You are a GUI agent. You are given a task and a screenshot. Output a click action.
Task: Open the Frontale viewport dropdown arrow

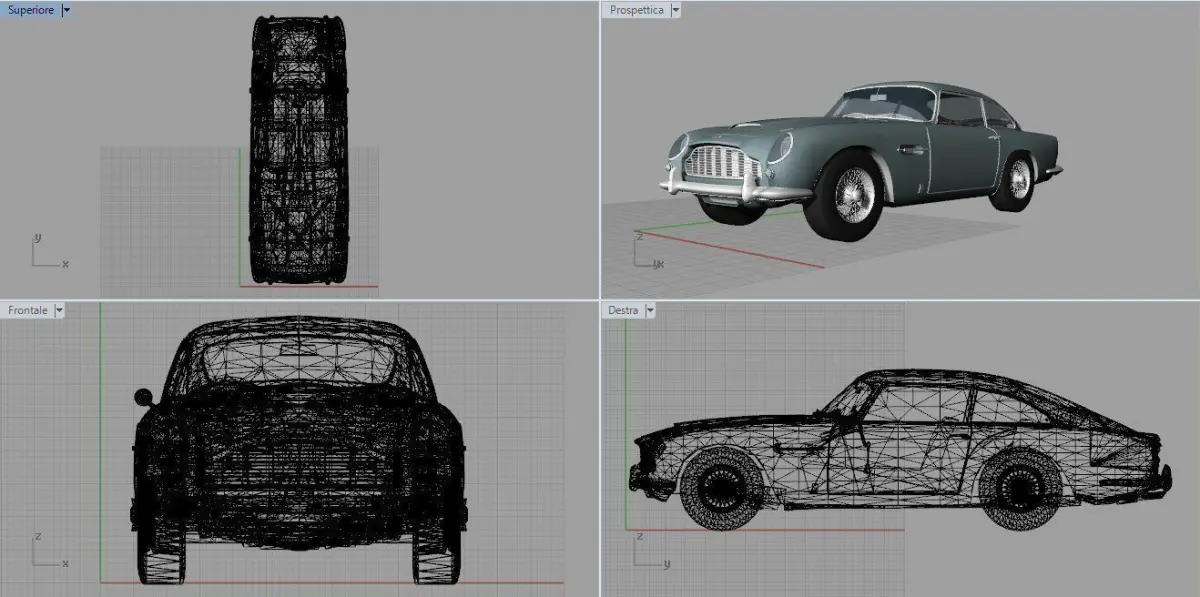[59, 311]
